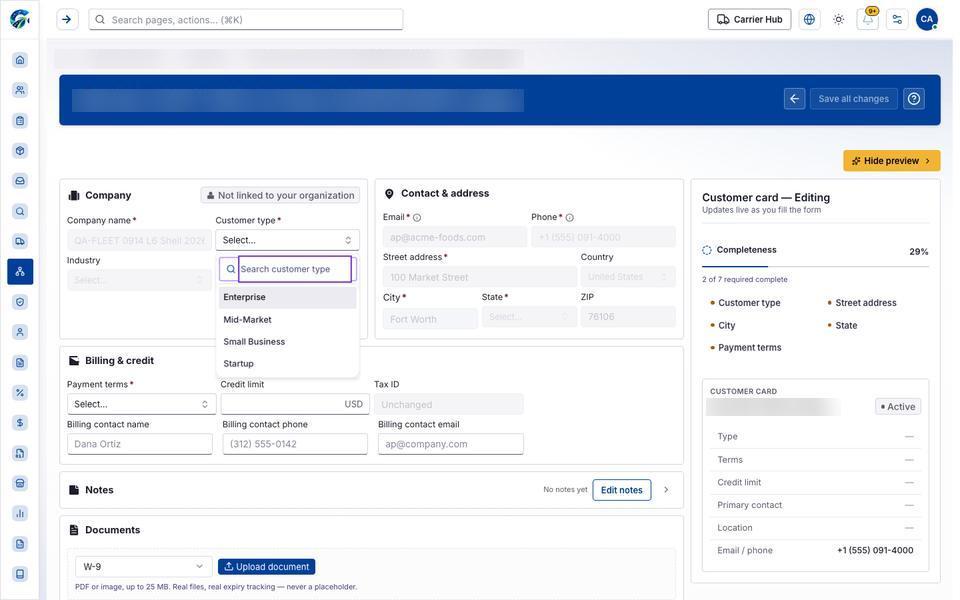Open the W-9 document type dropdown
960x600 pixels.
pyautogui.click(x=143, y=566)
